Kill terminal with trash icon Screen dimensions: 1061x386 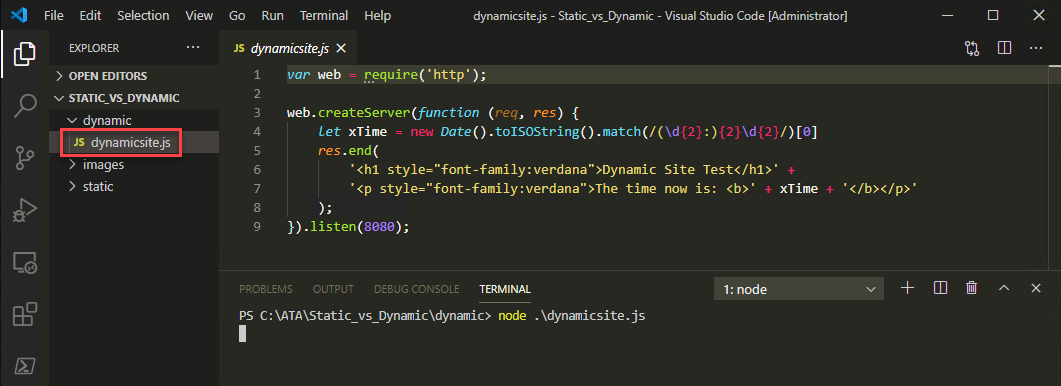coord(972,288)
